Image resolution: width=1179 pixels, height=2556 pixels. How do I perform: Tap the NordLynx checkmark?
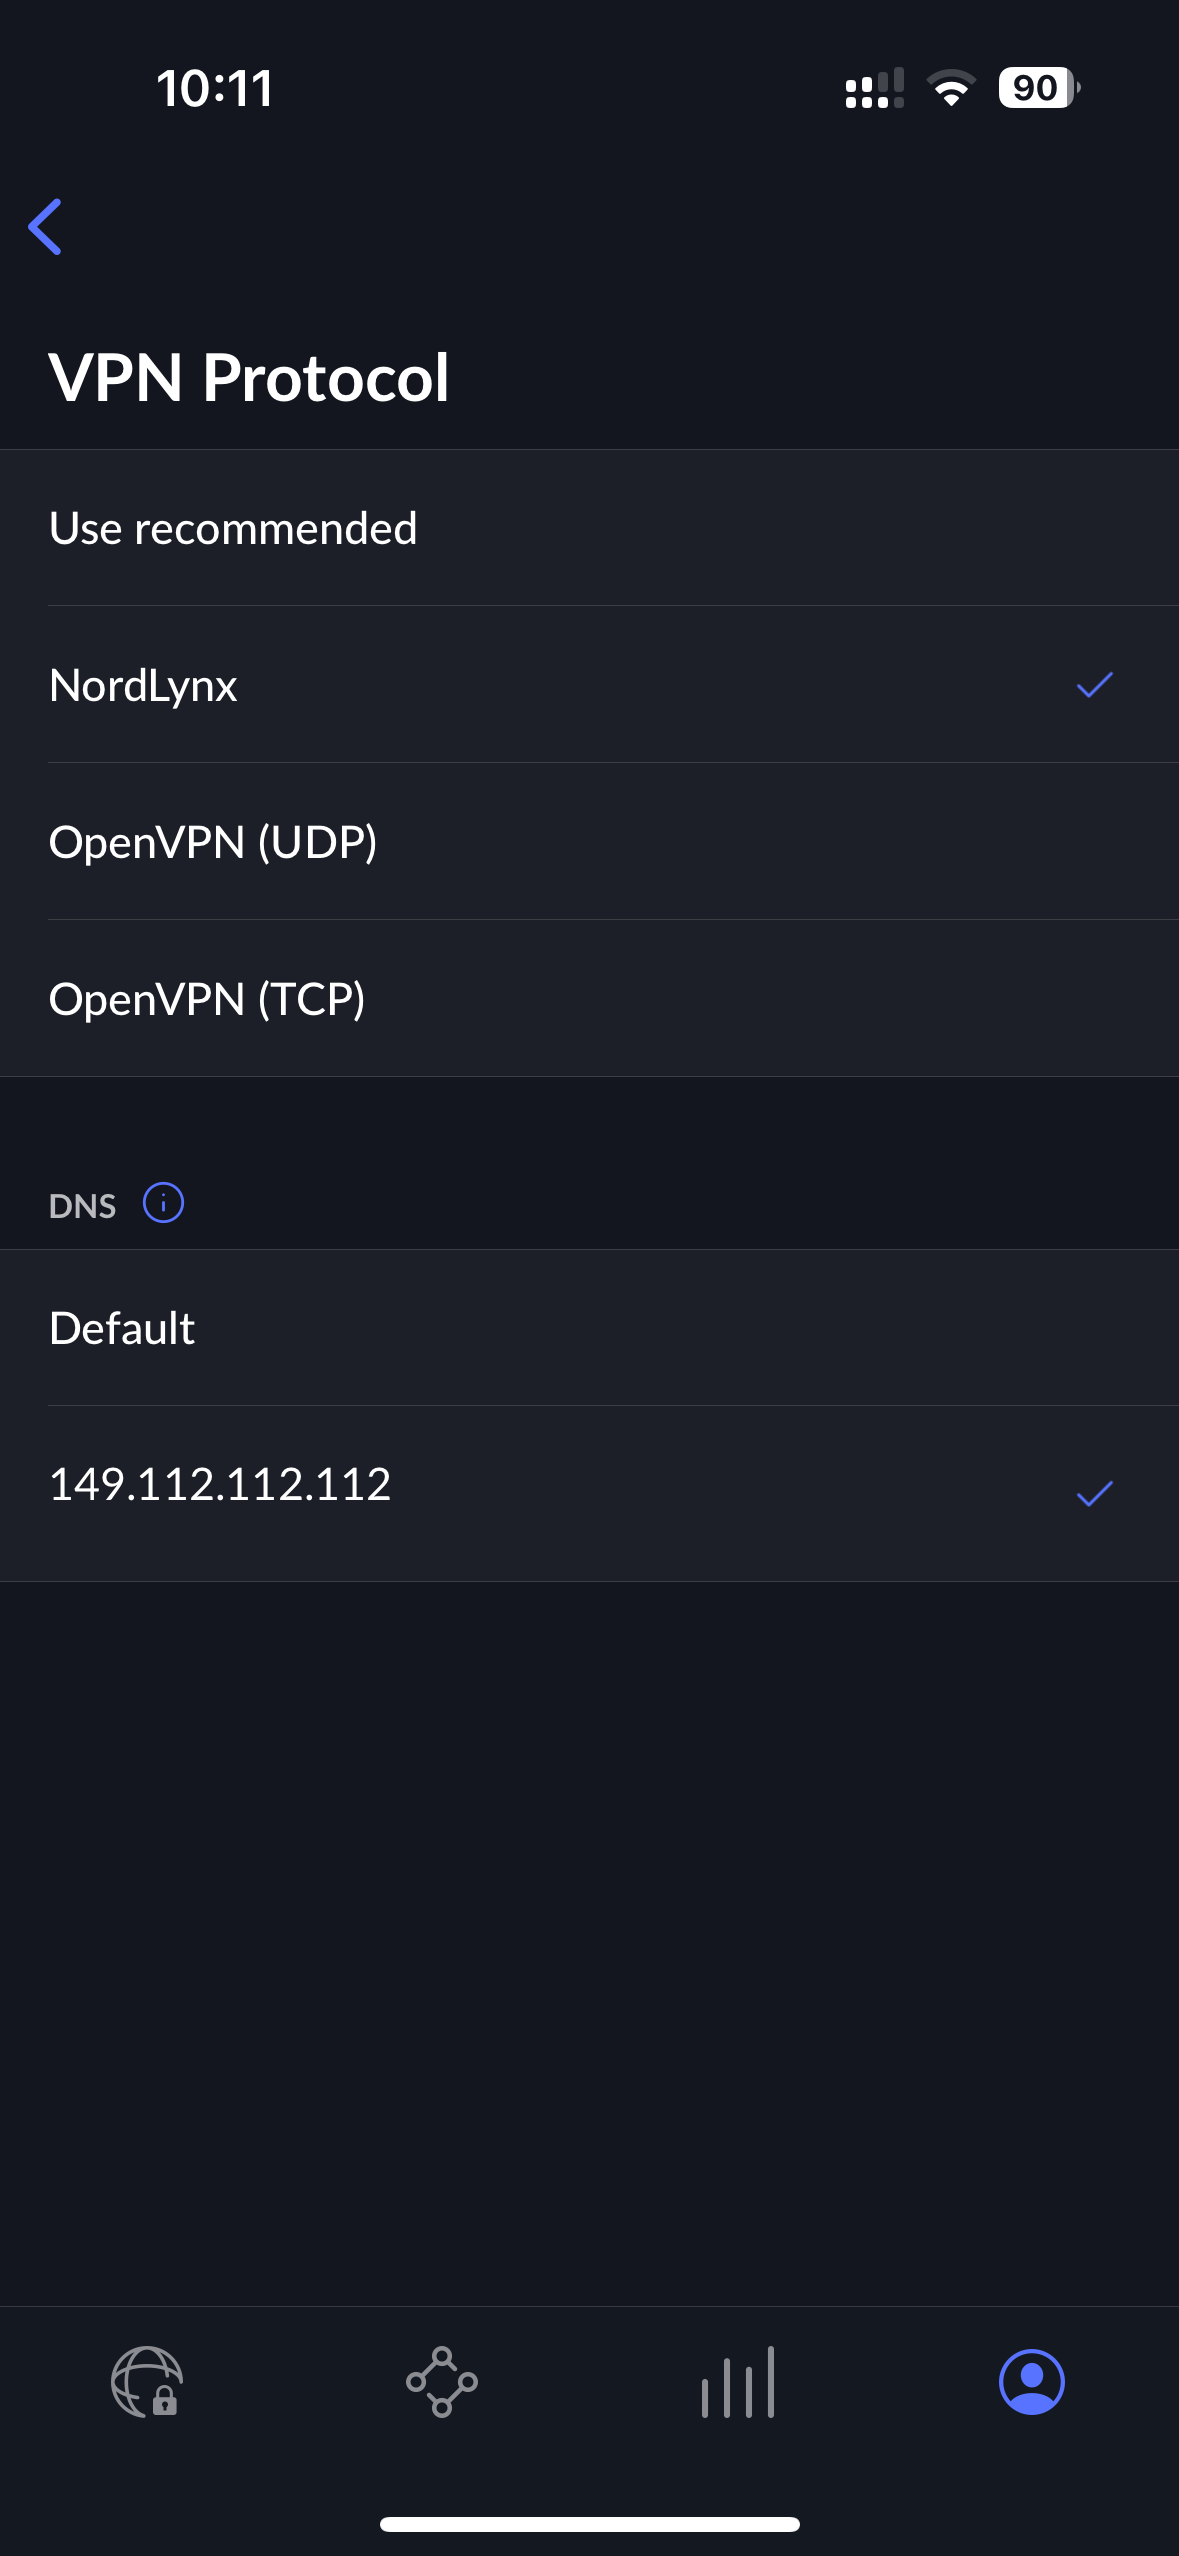(1095, 685)
